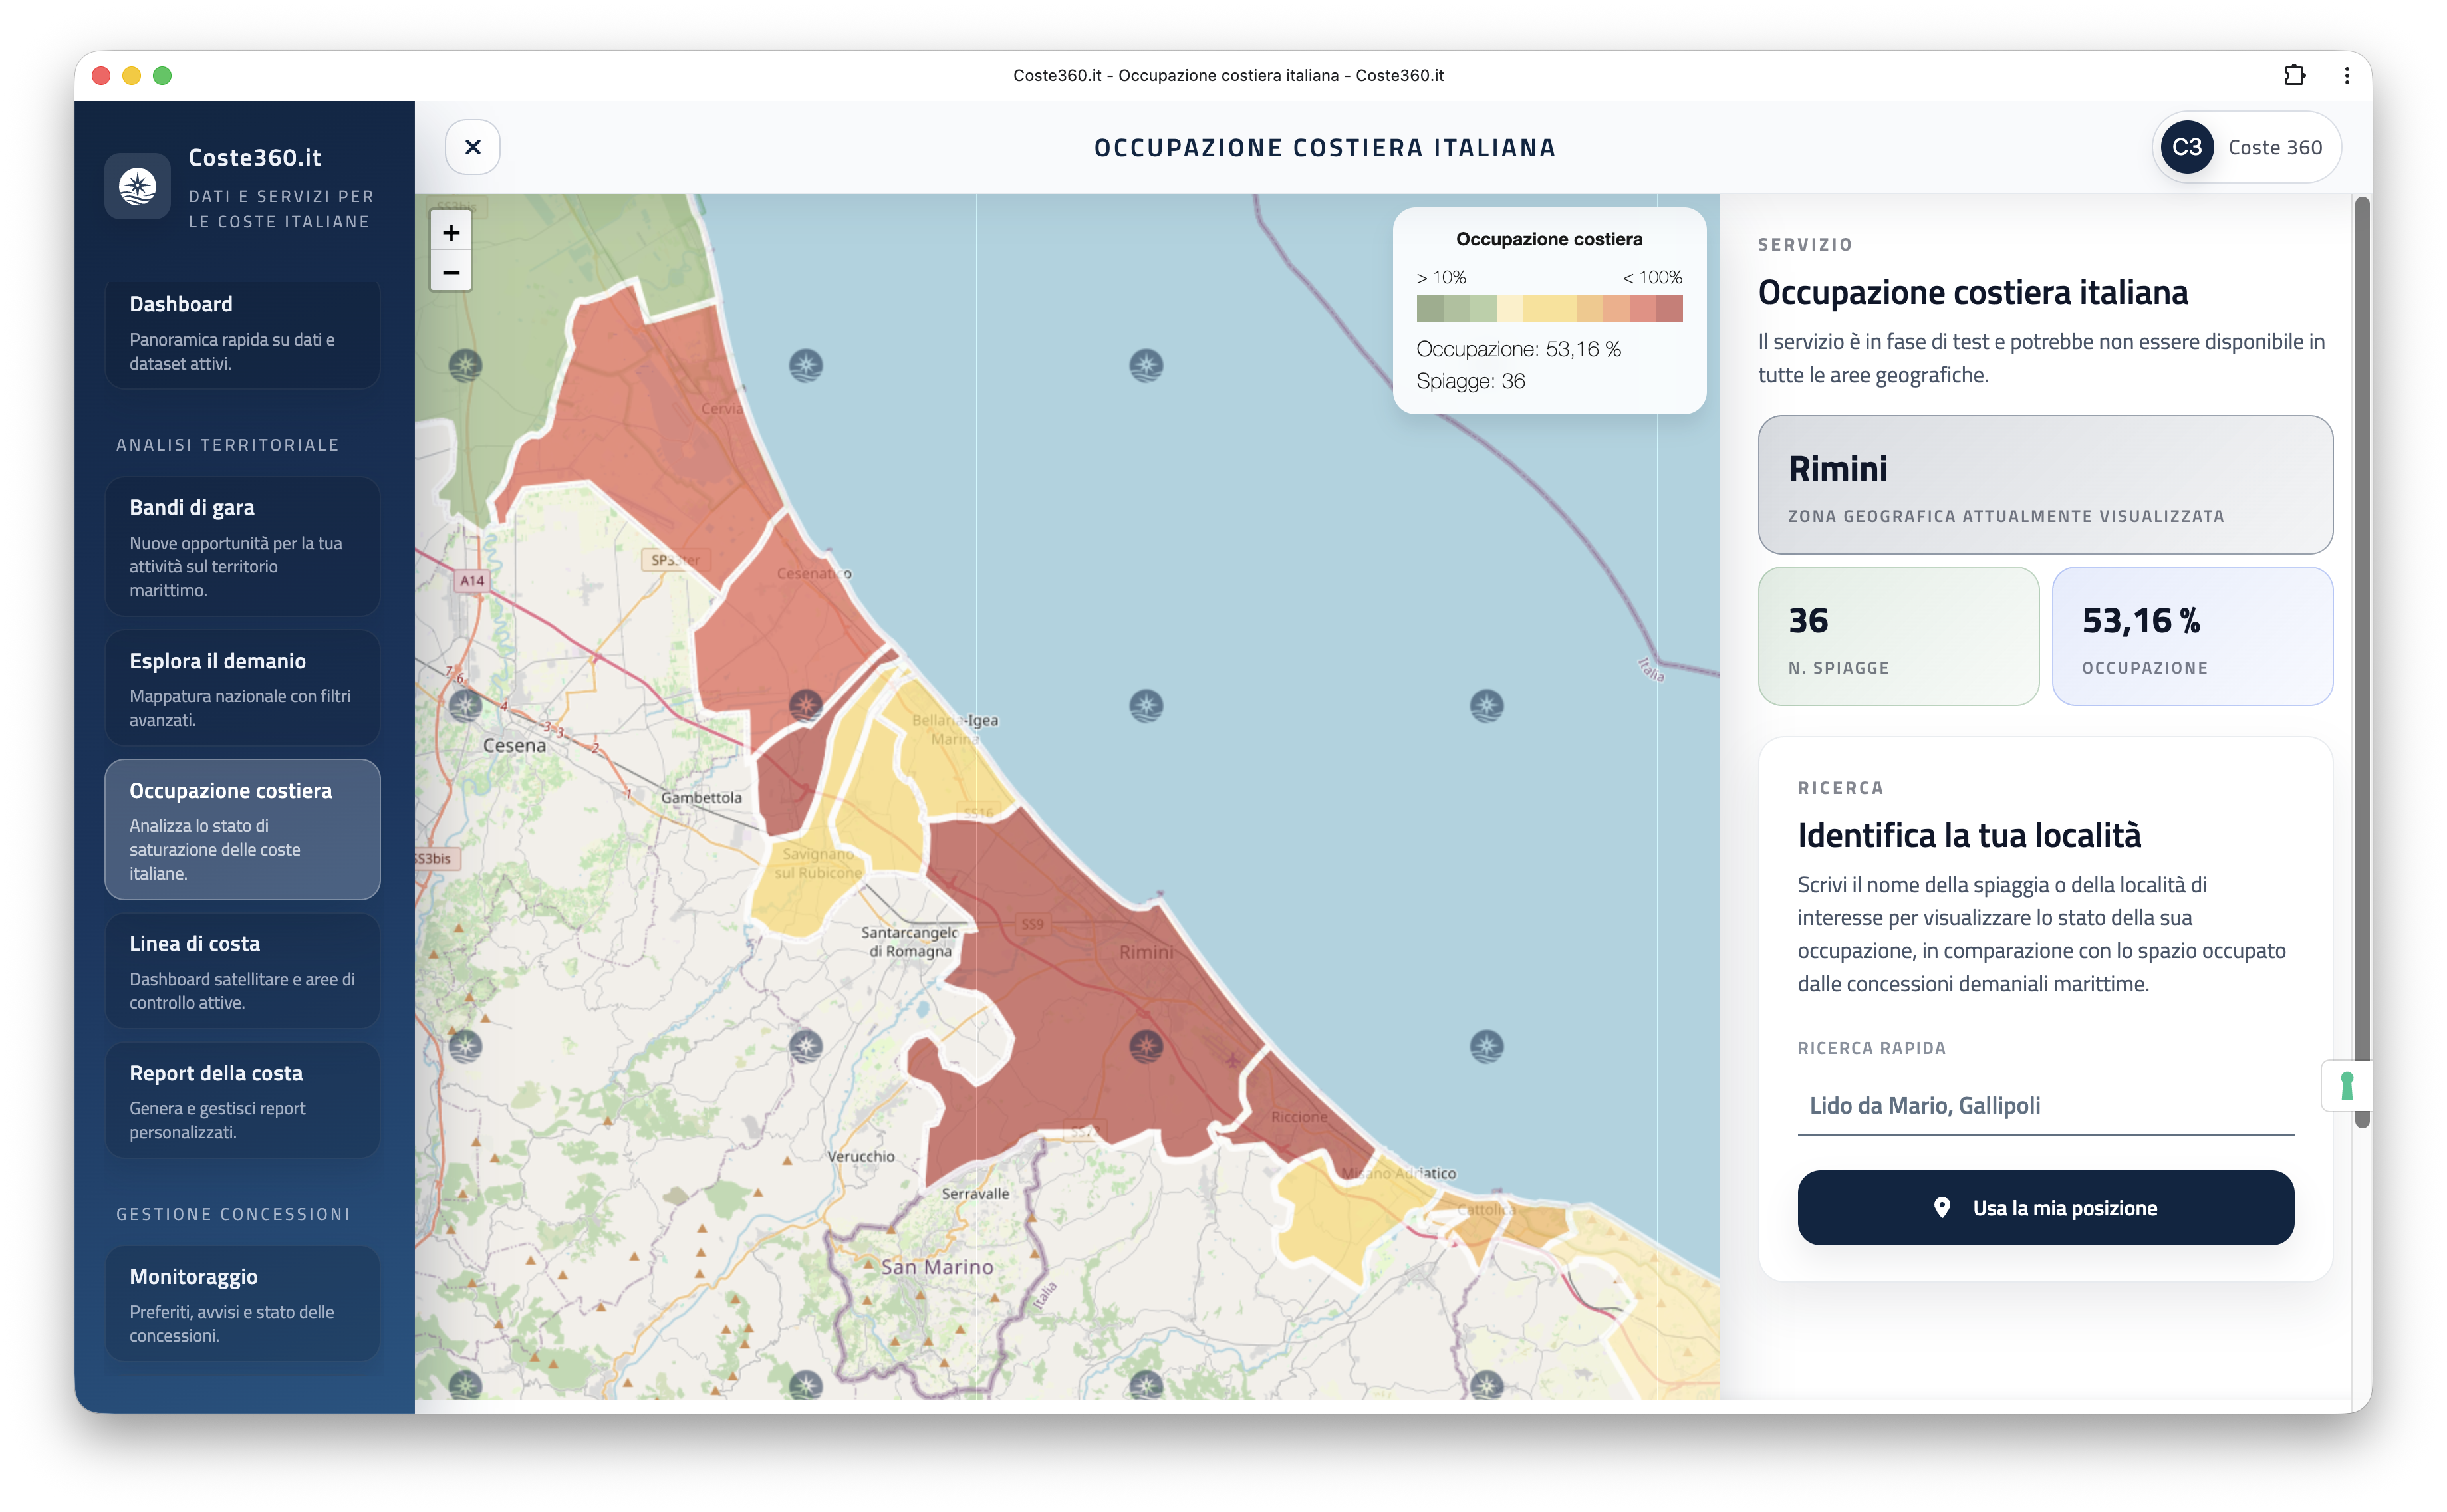Viewport: 2447px width, 1512px height.
Task: Zoom in on the map with the plus control
Action: 451,232
